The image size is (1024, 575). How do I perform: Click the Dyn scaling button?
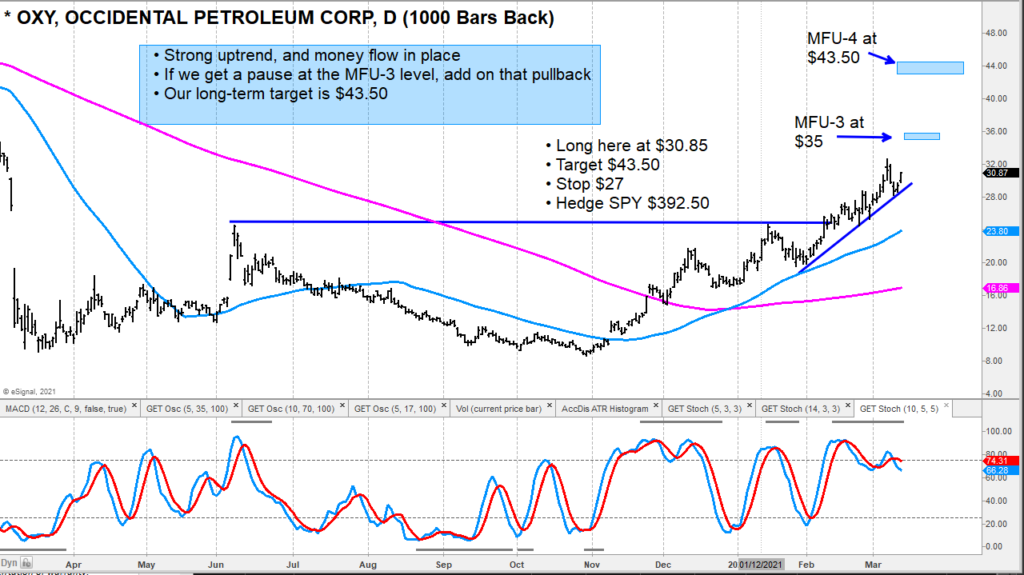coord(9,563)
